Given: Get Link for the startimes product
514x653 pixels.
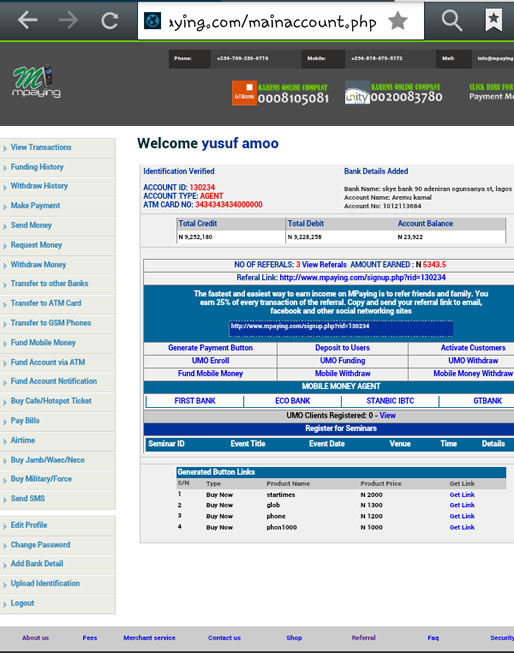Looking at the screenshot, I should (x=462, y=495).
